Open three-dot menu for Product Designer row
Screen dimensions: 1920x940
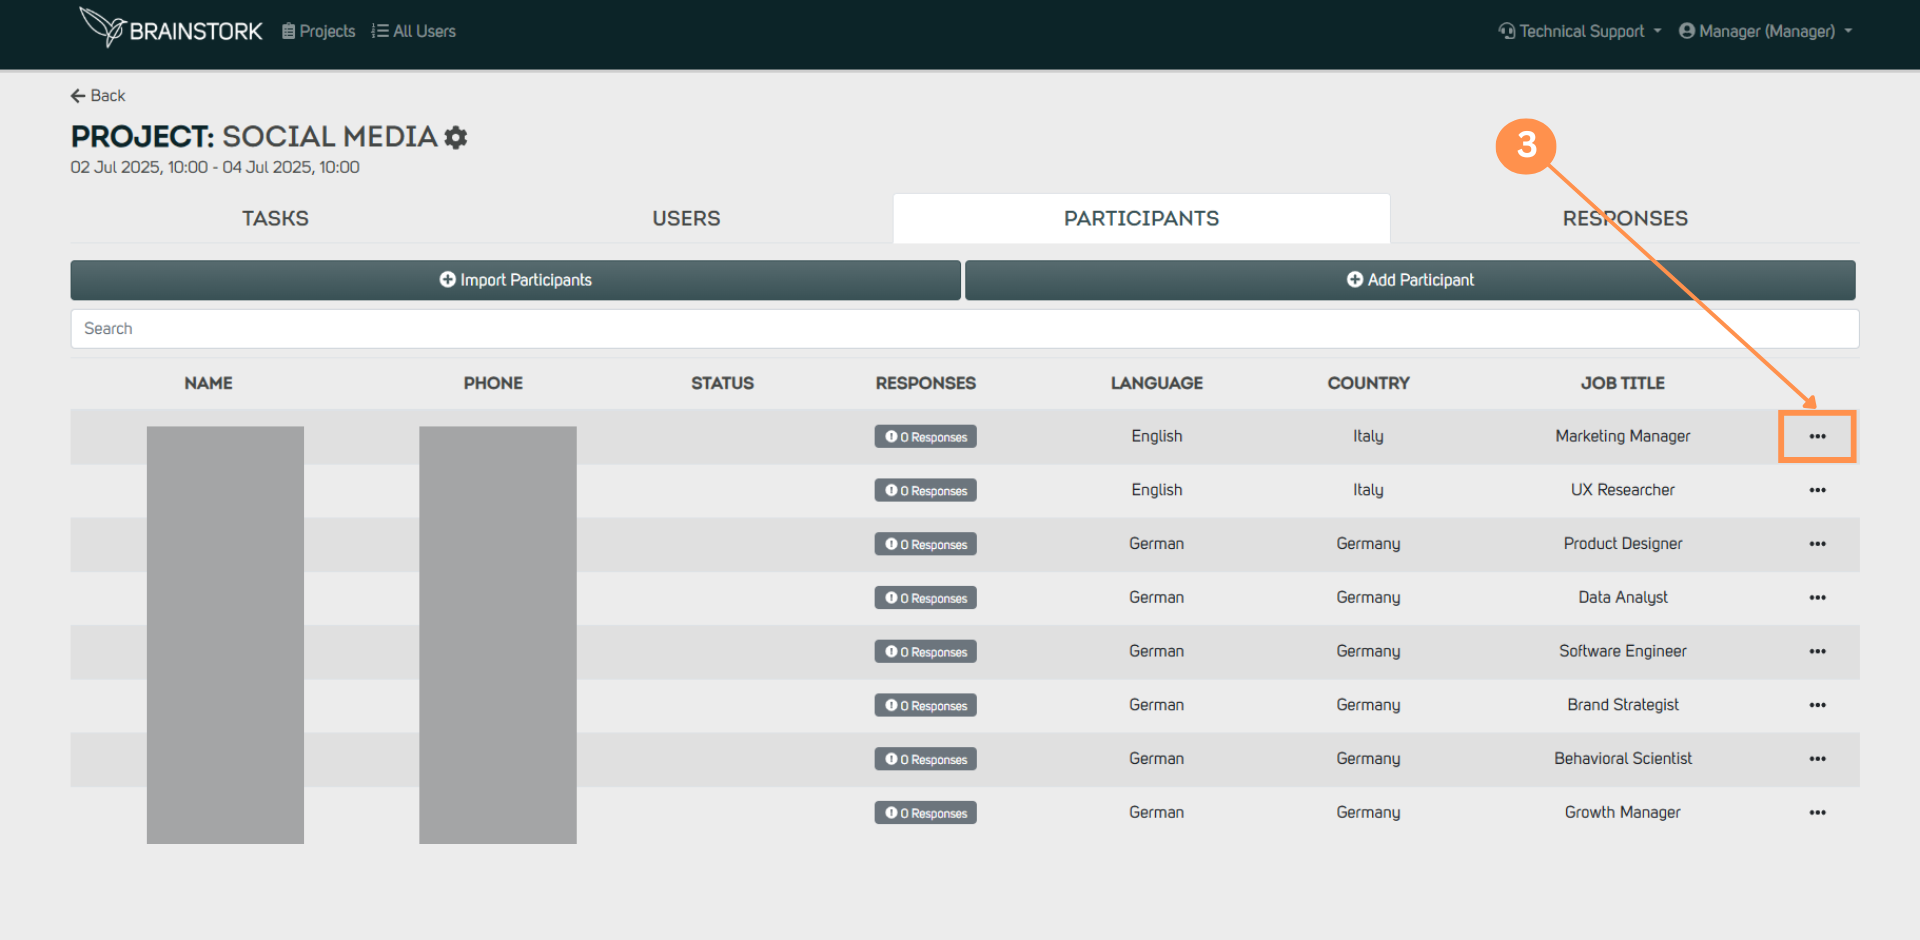point(1817,544)
